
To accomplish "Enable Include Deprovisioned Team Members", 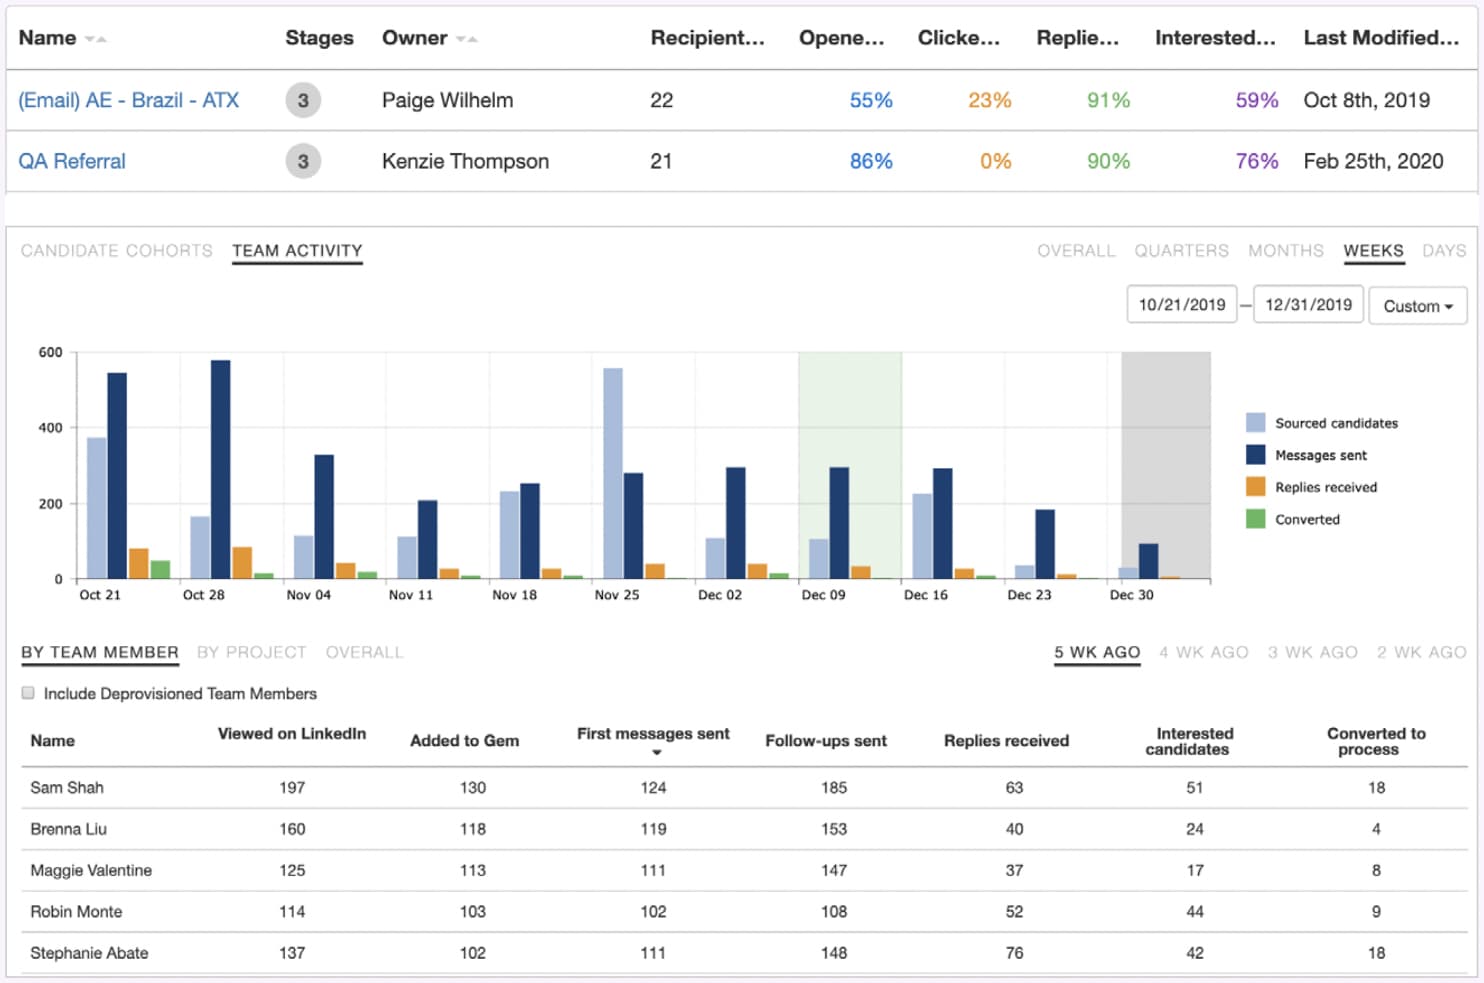I will pos(28,692).
